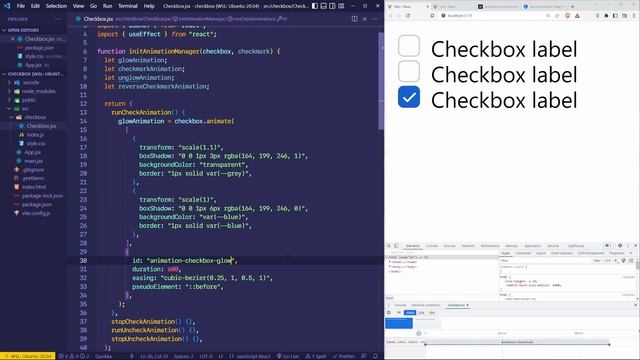Screen dimensions: 640x360
Task: Change Spaces indentation in status bar
Action: pos(184,356)
